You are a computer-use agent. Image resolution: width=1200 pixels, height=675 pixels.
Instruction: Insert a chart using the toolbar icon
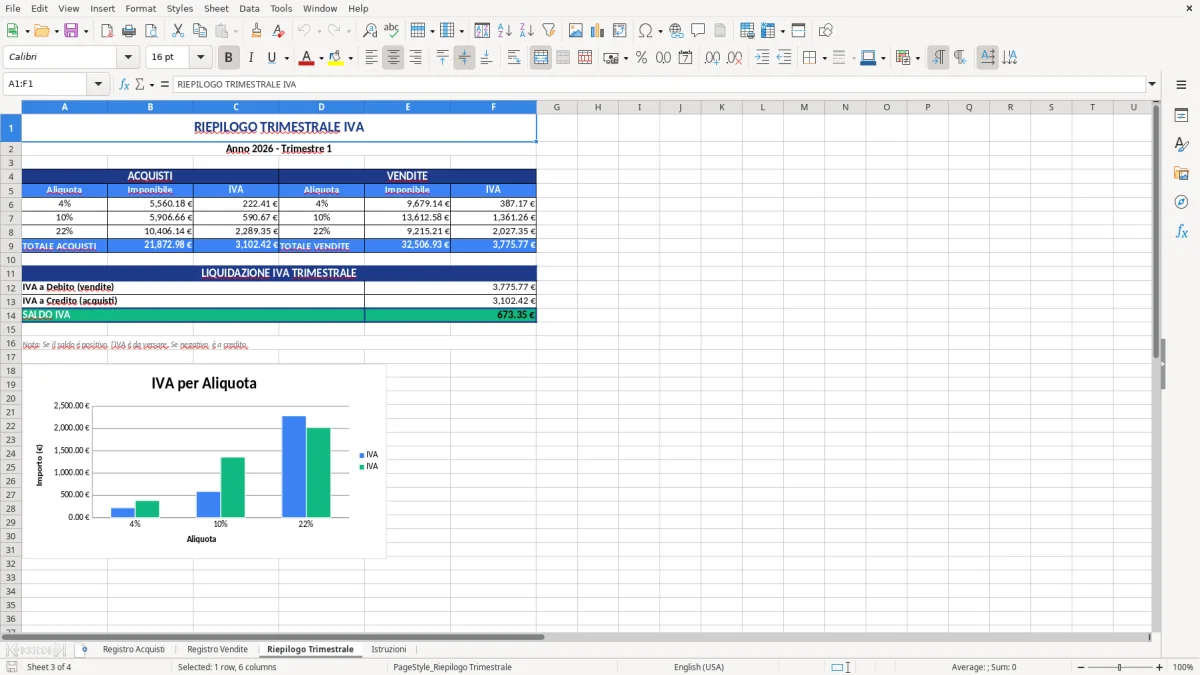click(597, 30)
